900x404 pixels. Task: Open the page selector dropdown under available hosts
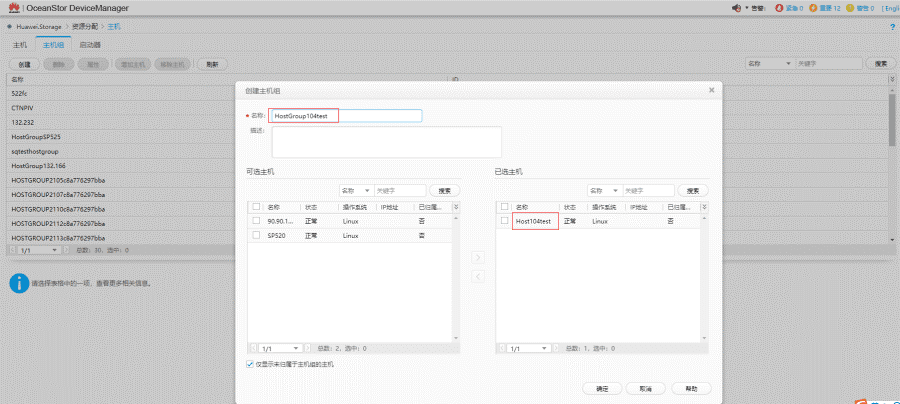(x=278, y=348)
